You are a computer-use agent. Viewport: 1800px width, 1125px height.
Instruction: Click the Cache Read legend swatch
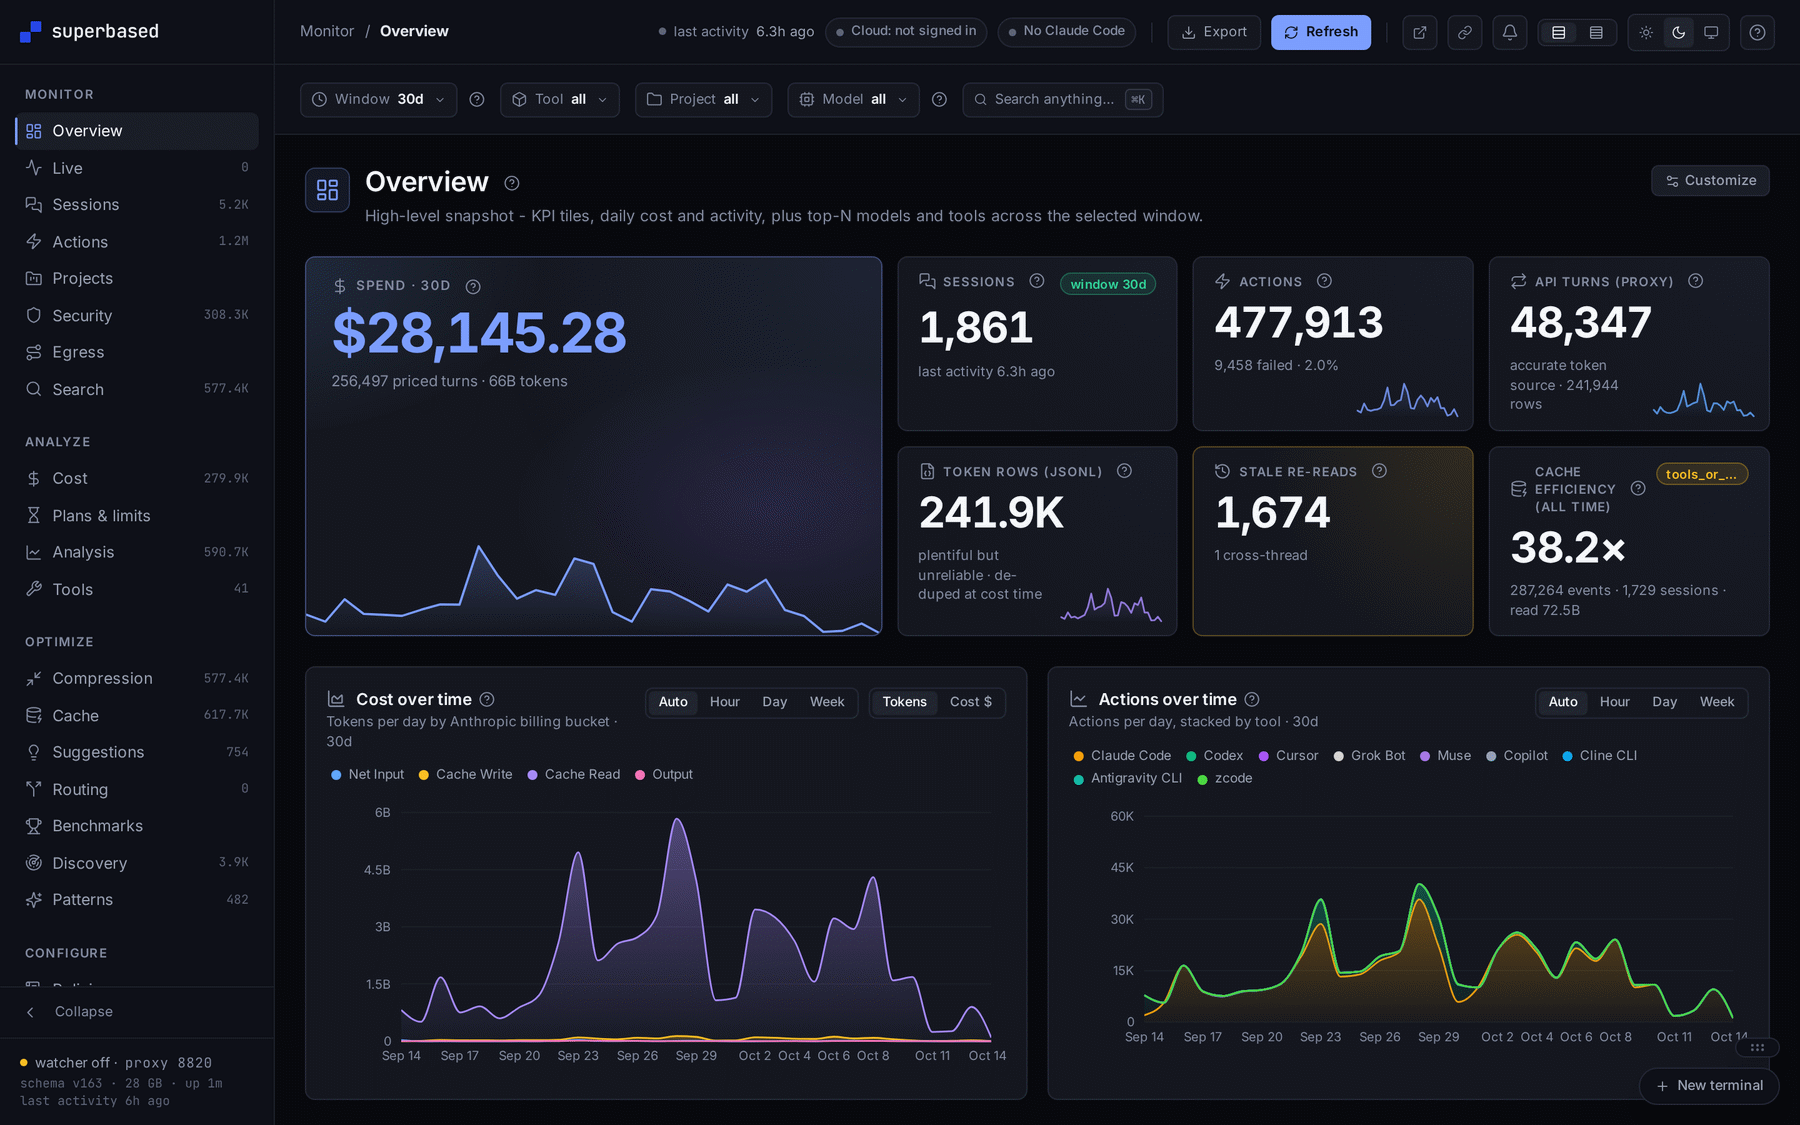533,775
